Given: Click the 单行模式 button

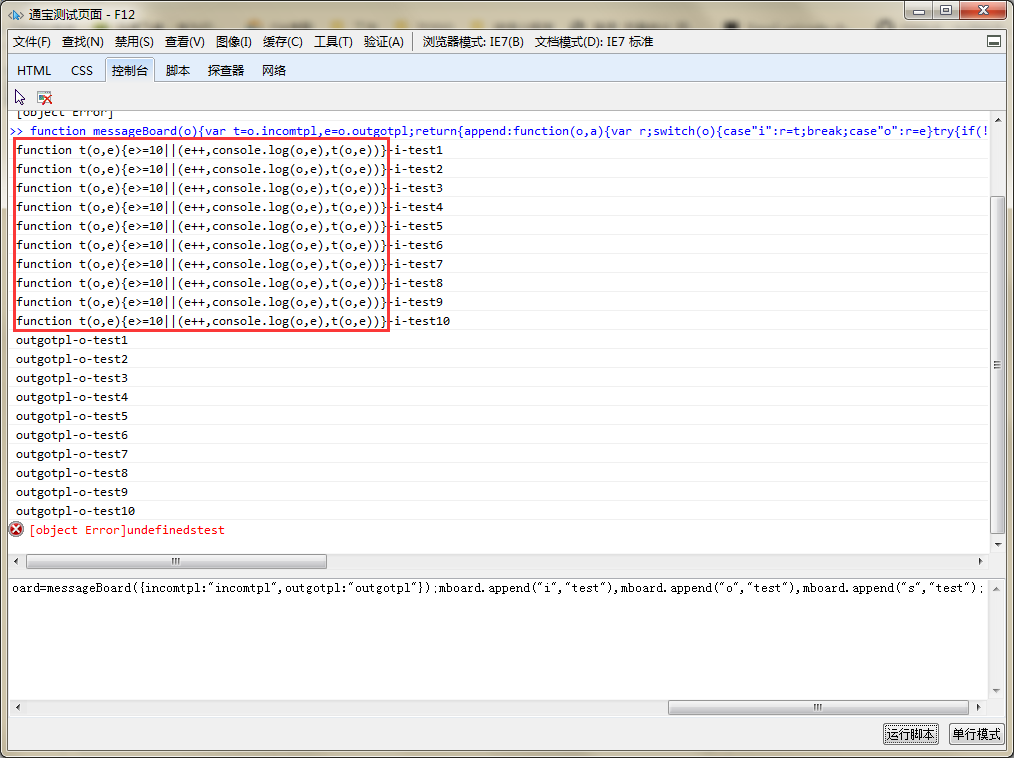Looking at the screenshot, I should click(975, 733).
